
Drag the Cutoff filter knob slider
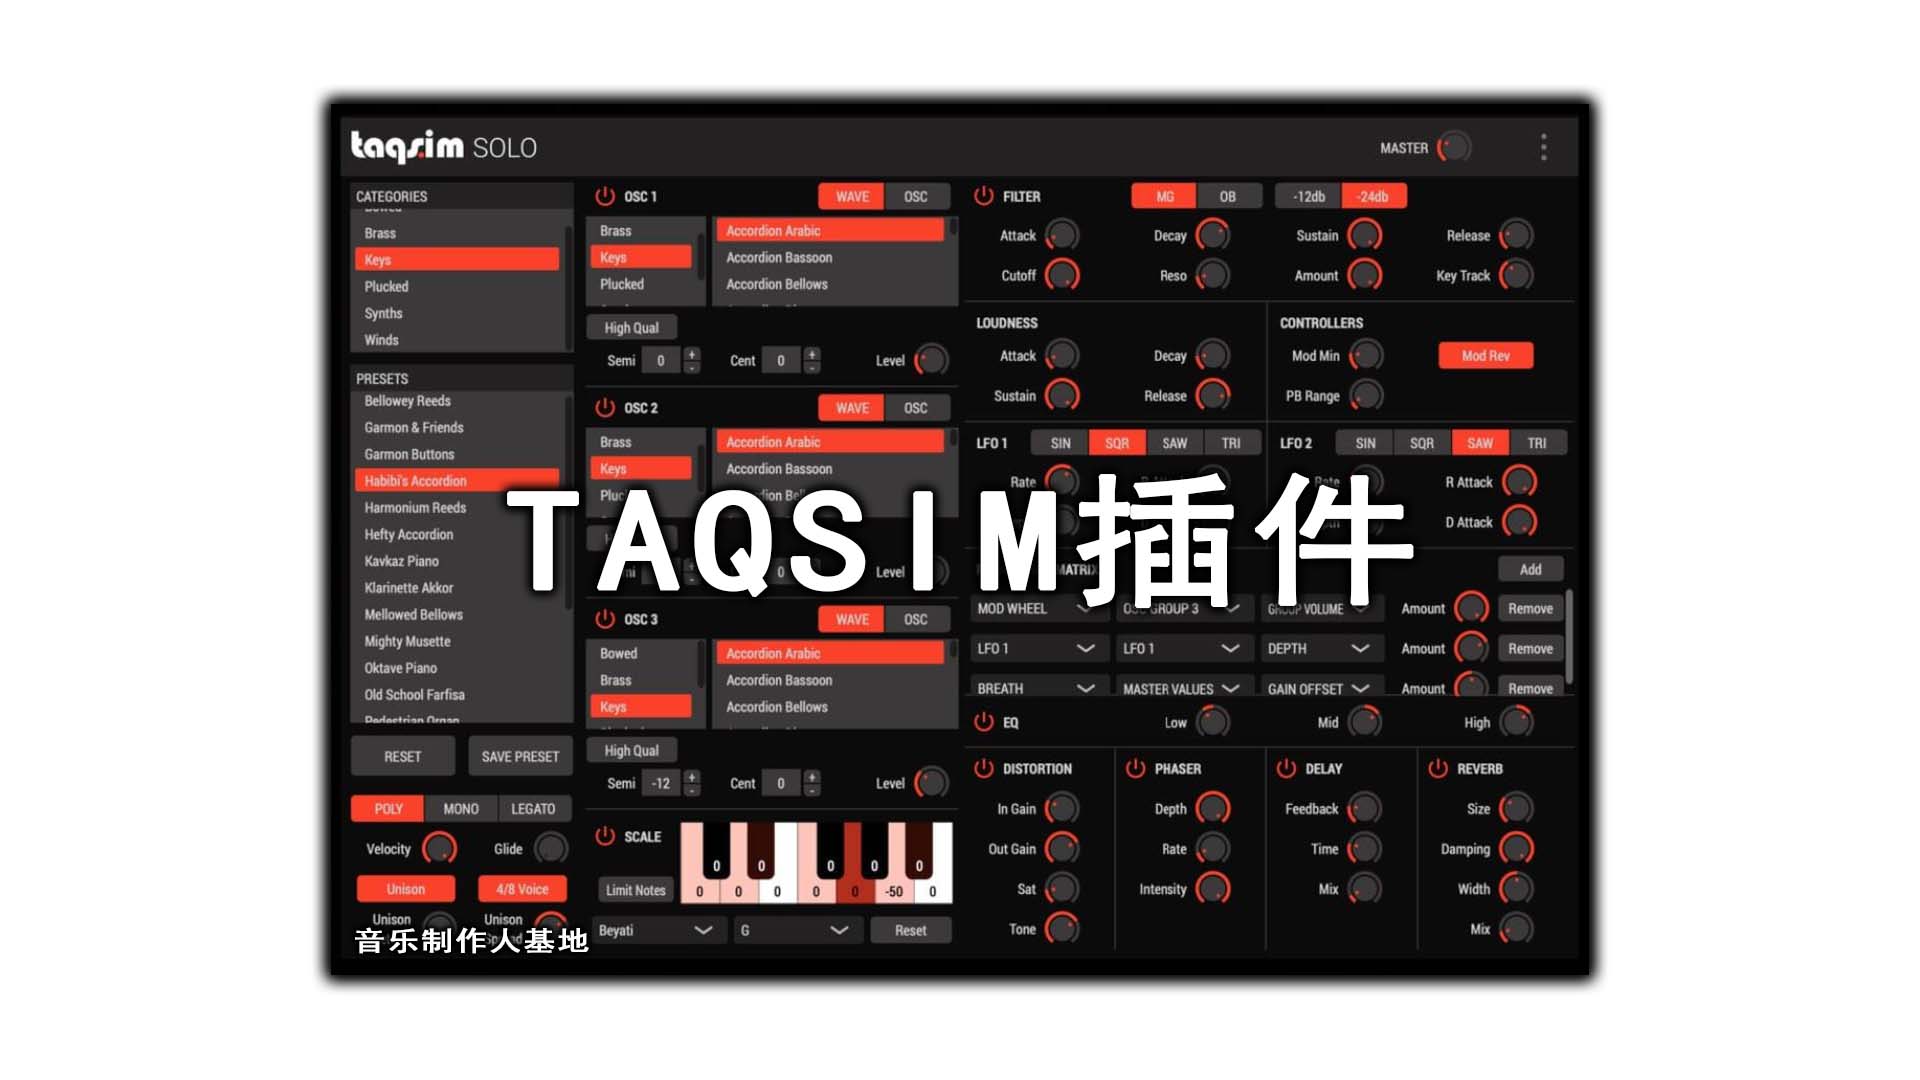pyautogui.click(x=1062, y=276)
